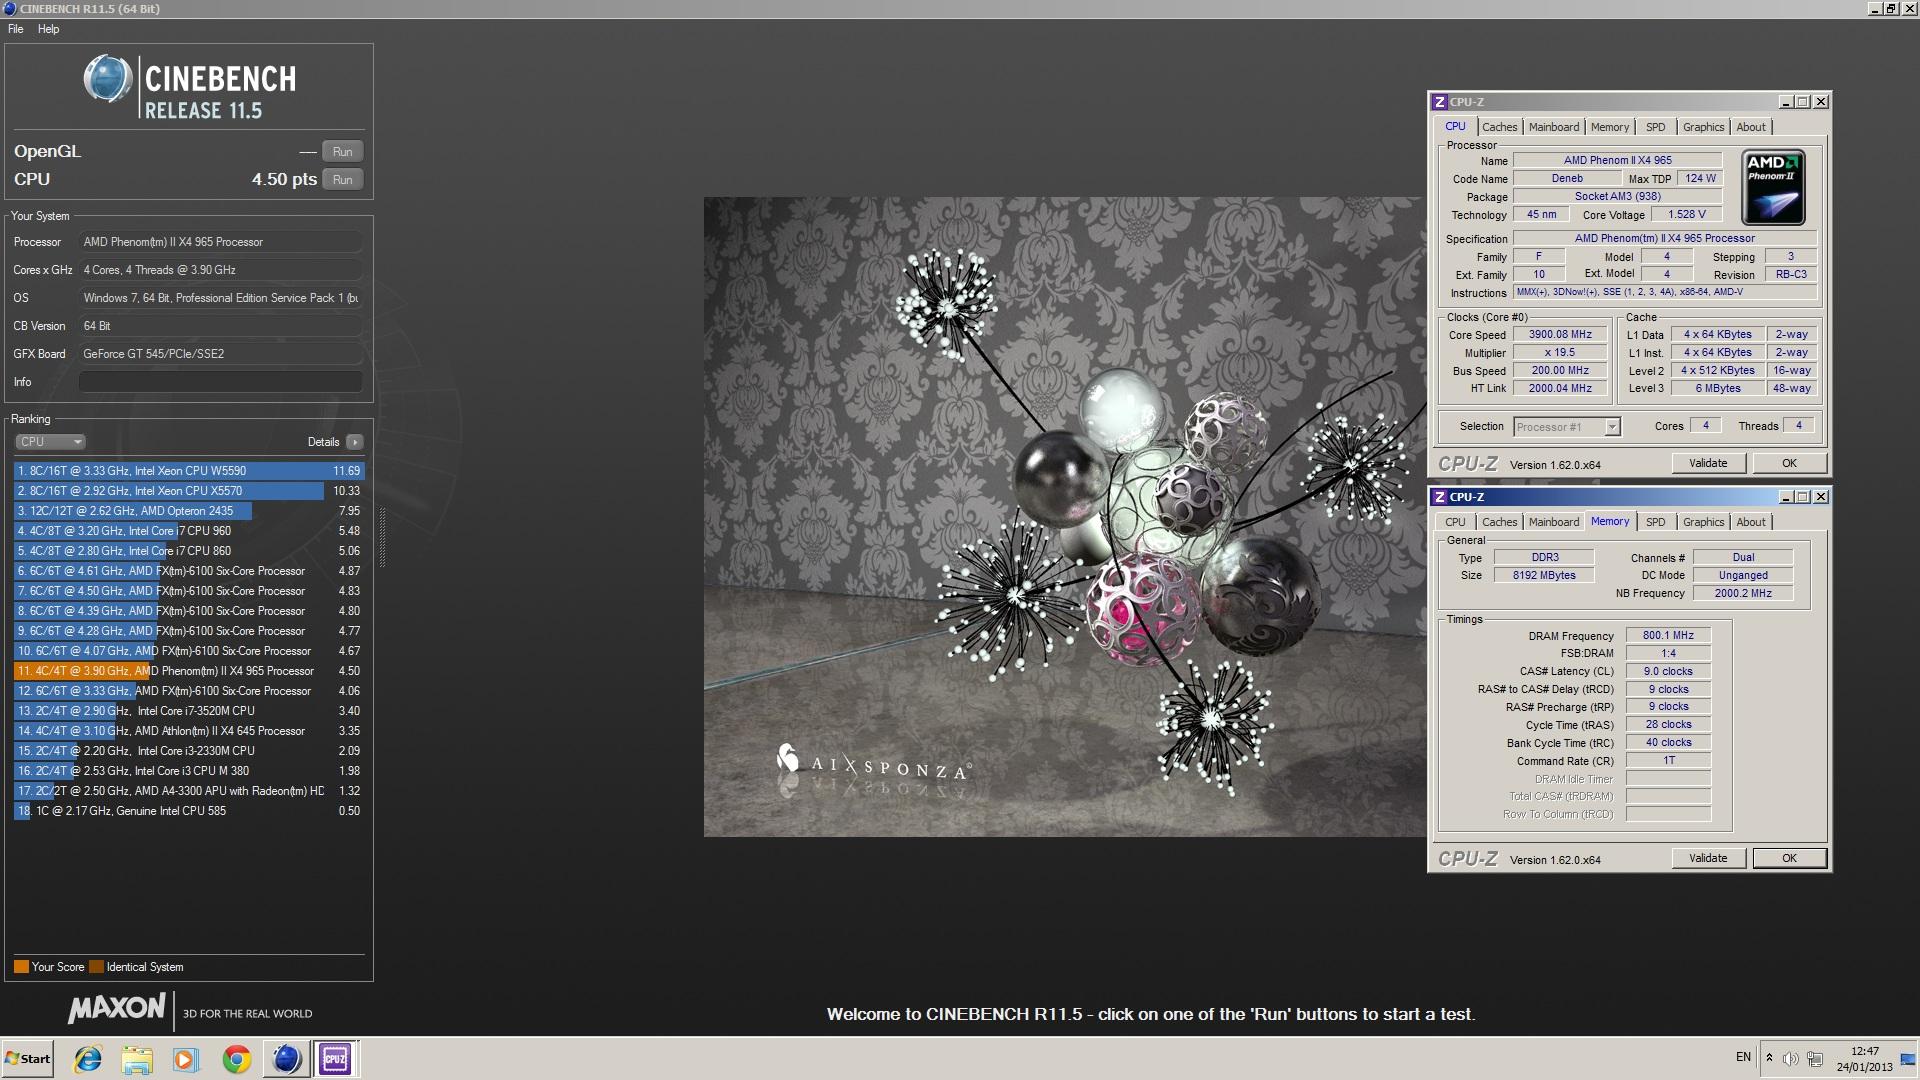Run the CPU benchmark
Screen dimensions: 1920x1080
click(x=342, y=180)
